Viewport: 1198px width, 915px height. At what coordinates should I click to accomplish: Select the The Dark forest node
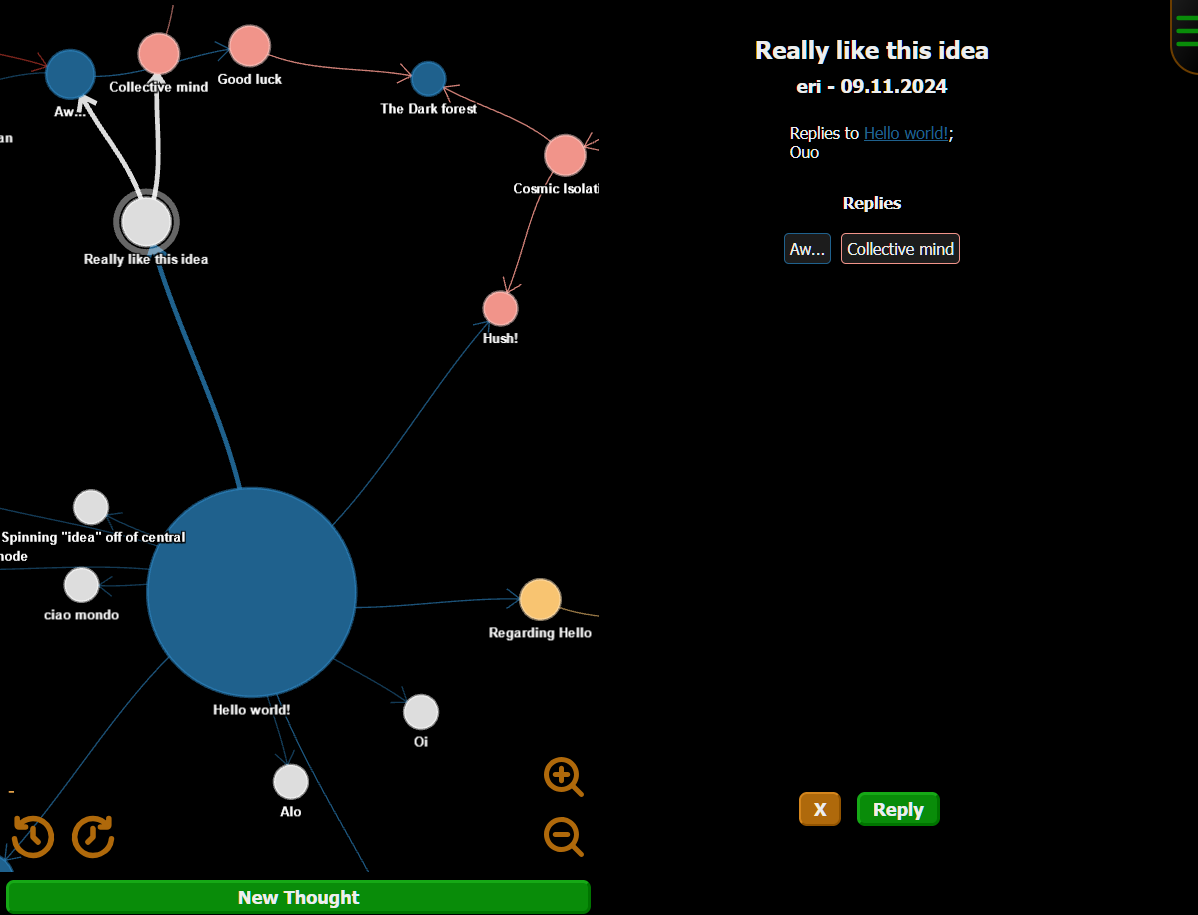point(429,79)
